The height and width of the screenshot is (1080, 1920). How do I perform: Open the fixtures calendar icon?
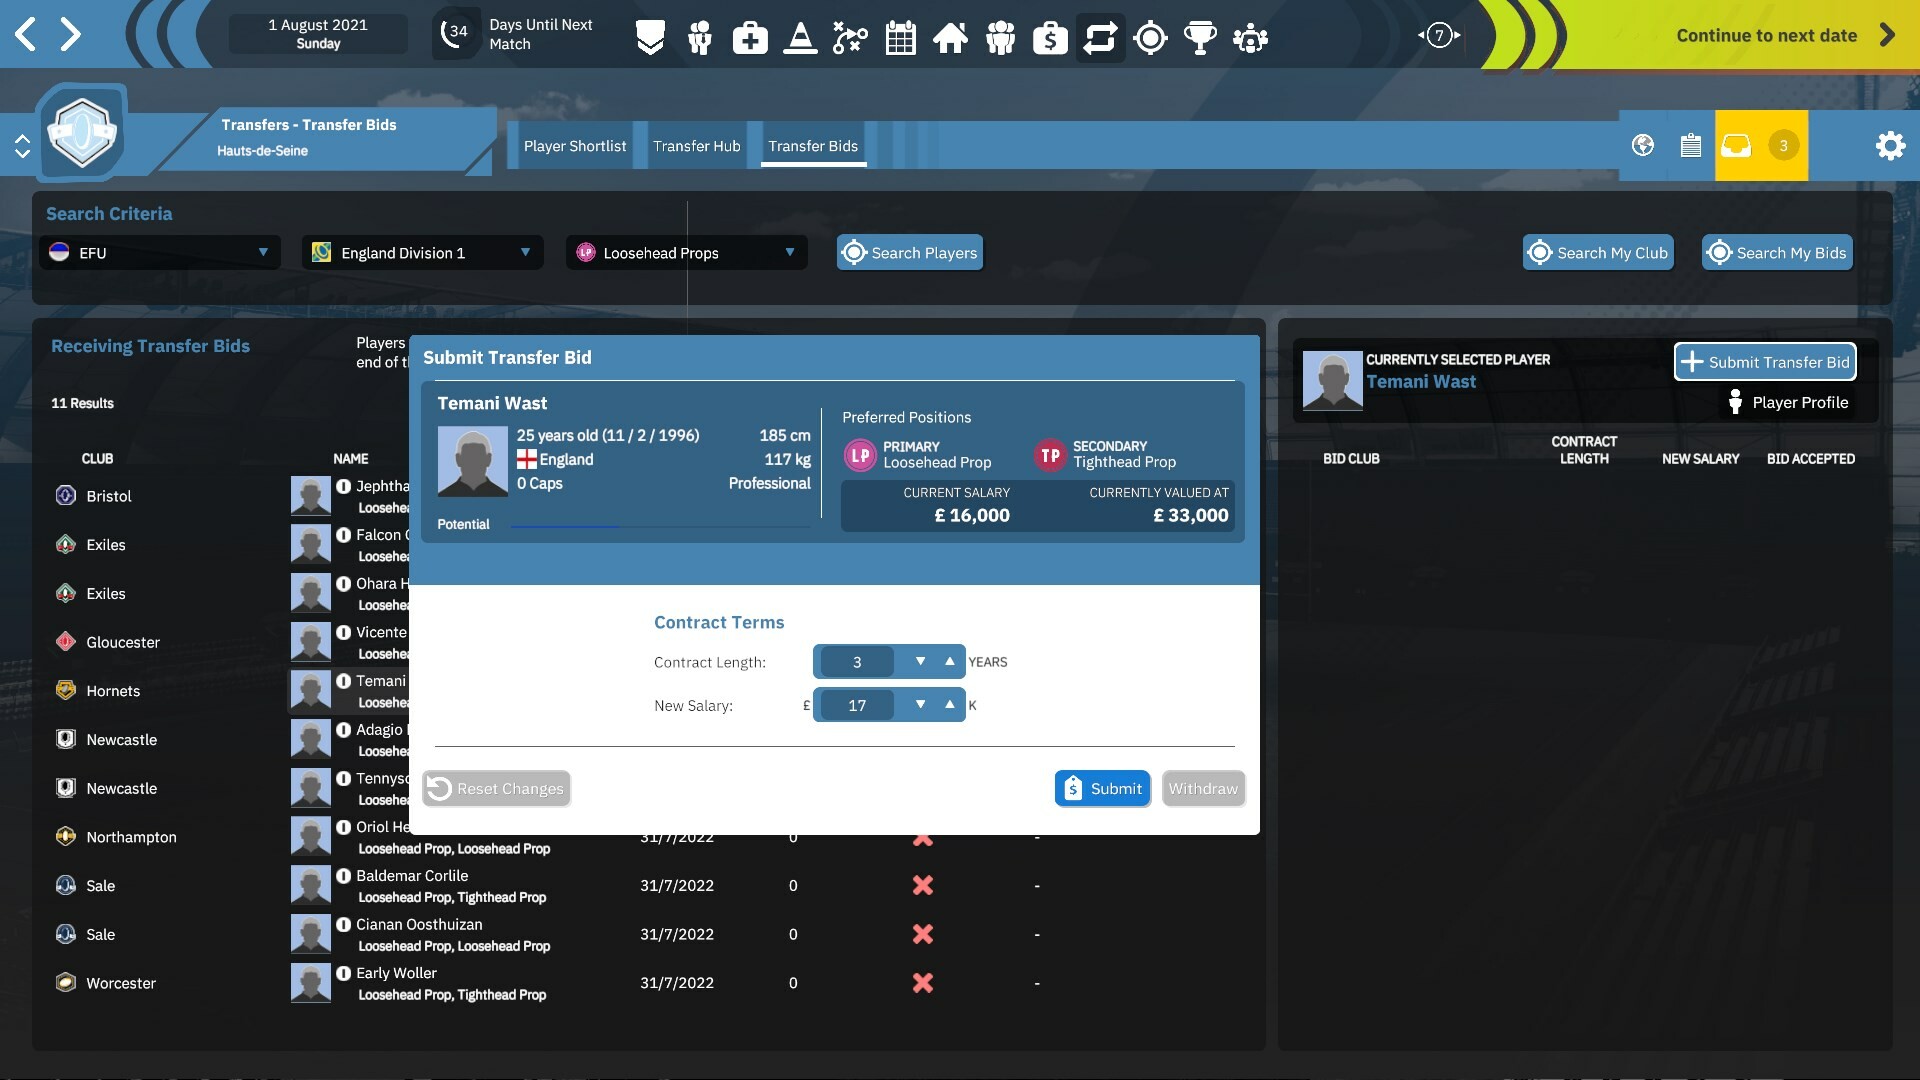[x=900, y=37]
